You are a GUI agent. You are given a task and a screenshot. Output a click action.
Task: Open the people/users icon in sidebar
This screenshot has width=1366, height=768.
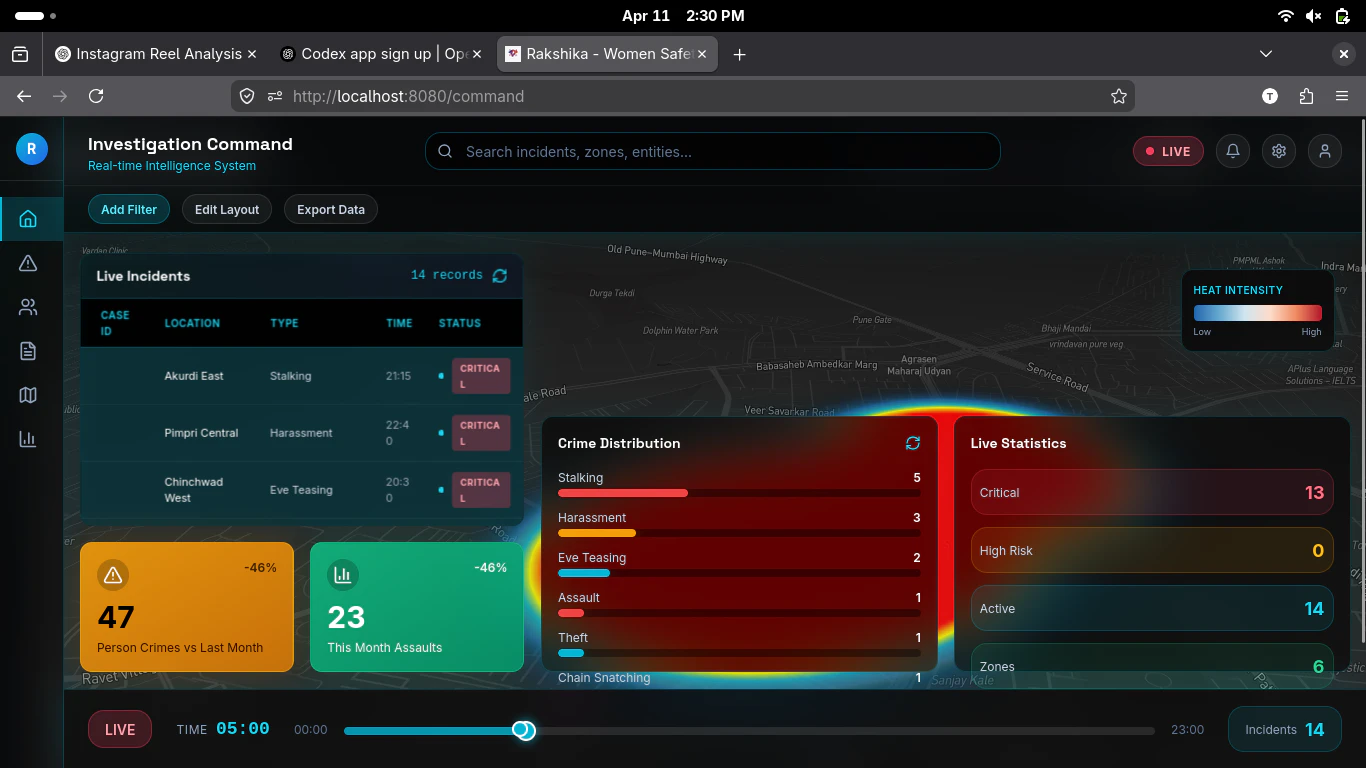pyautogui.click(x=28, y=307)
